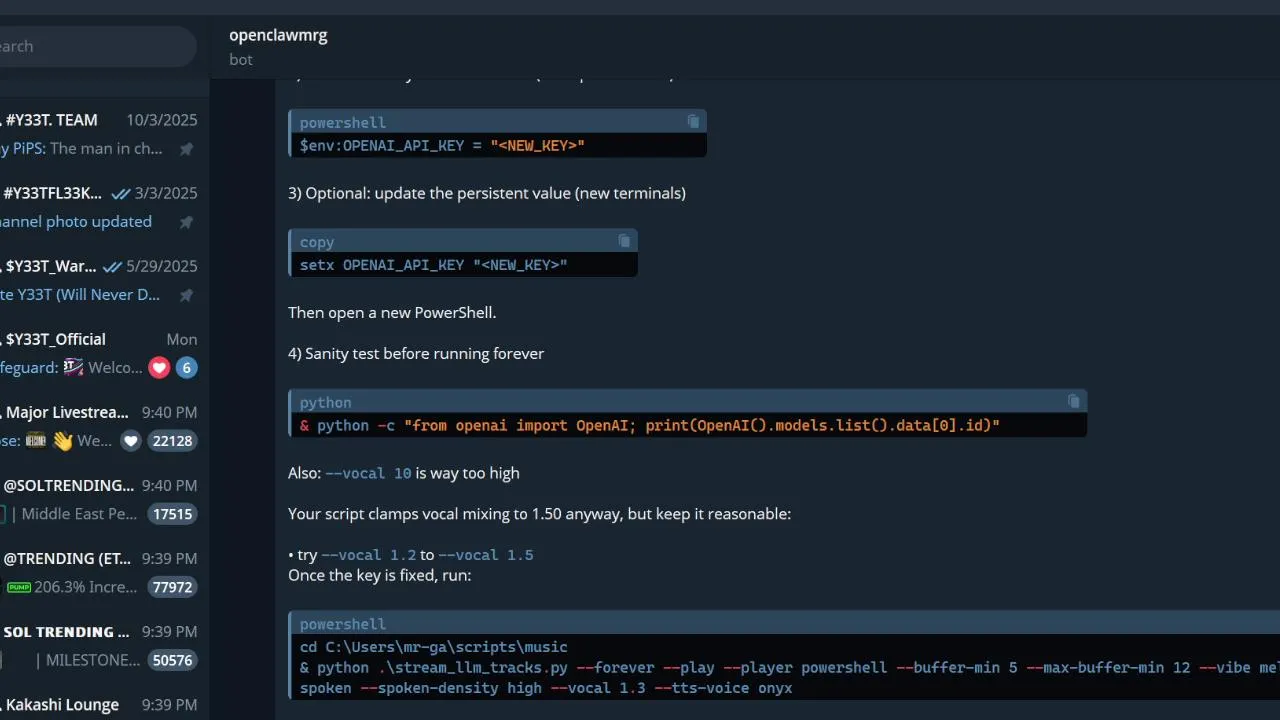1280x720 pixels.
Task: Click 'Your script clamps vocal mixing' sentence
Action: [x=539, y=514]
